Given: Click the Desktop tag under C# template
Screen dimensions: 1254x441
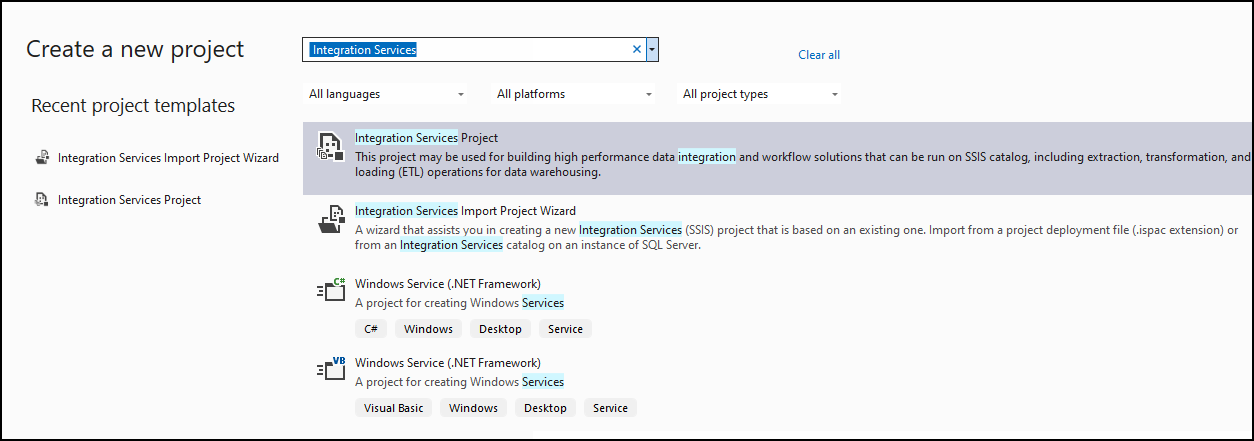Looking at the screenshot, I should [500, 329].
